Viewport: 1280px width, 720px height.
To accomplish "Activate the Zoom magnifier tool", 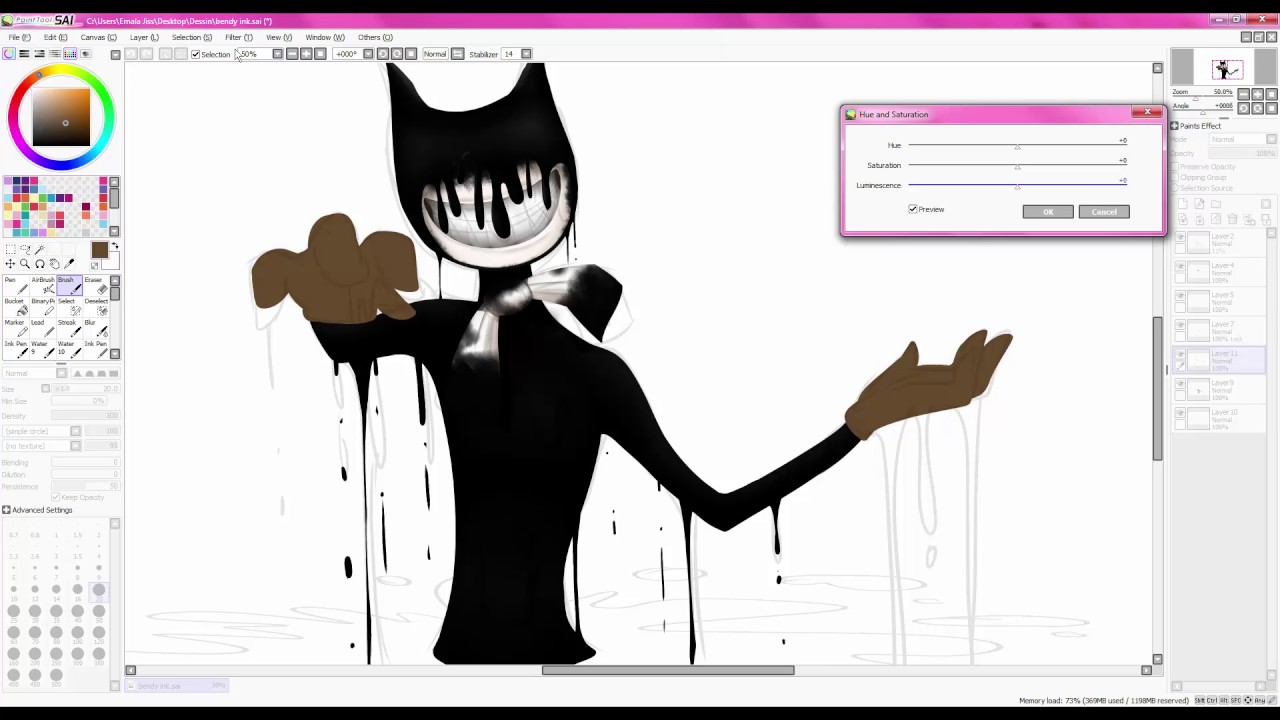I will click(x=25, y=264).
